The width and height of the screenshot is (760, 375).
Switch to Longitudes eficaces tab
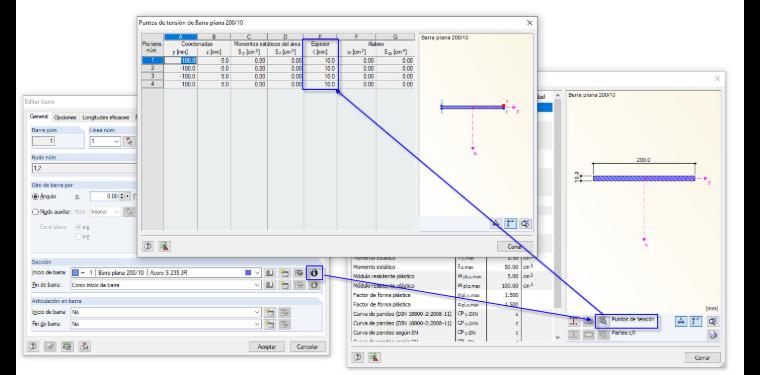tap(106, 117)
